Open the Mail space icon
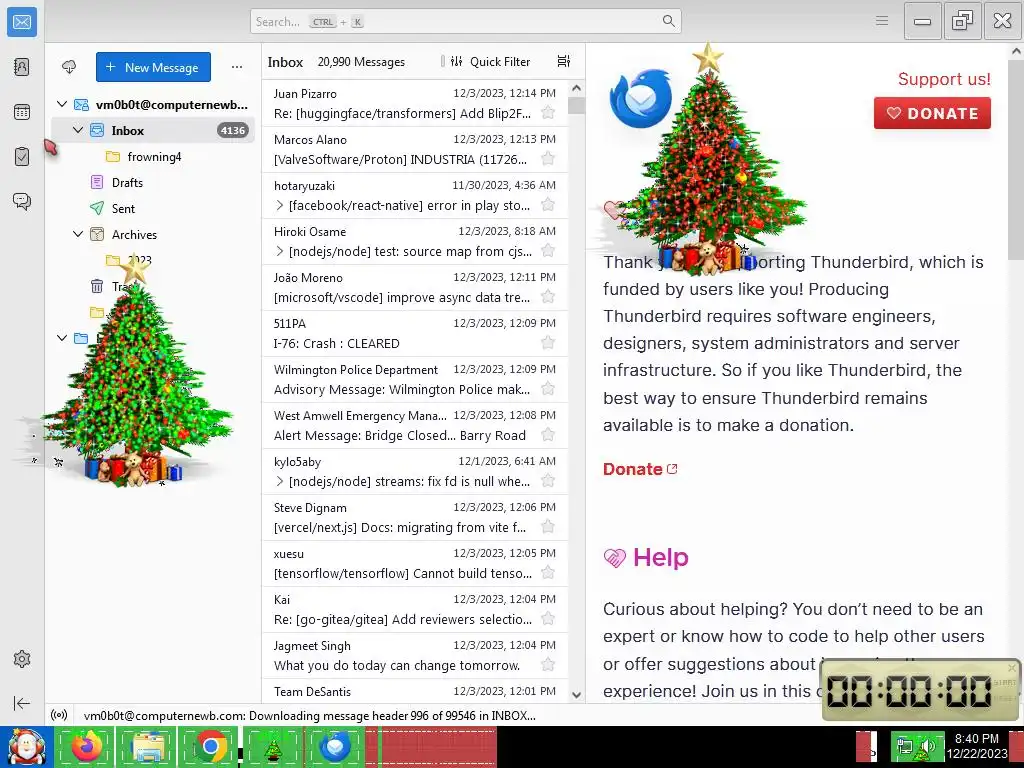Viewport: 1024px width, 768px height. tap(22, 22)
